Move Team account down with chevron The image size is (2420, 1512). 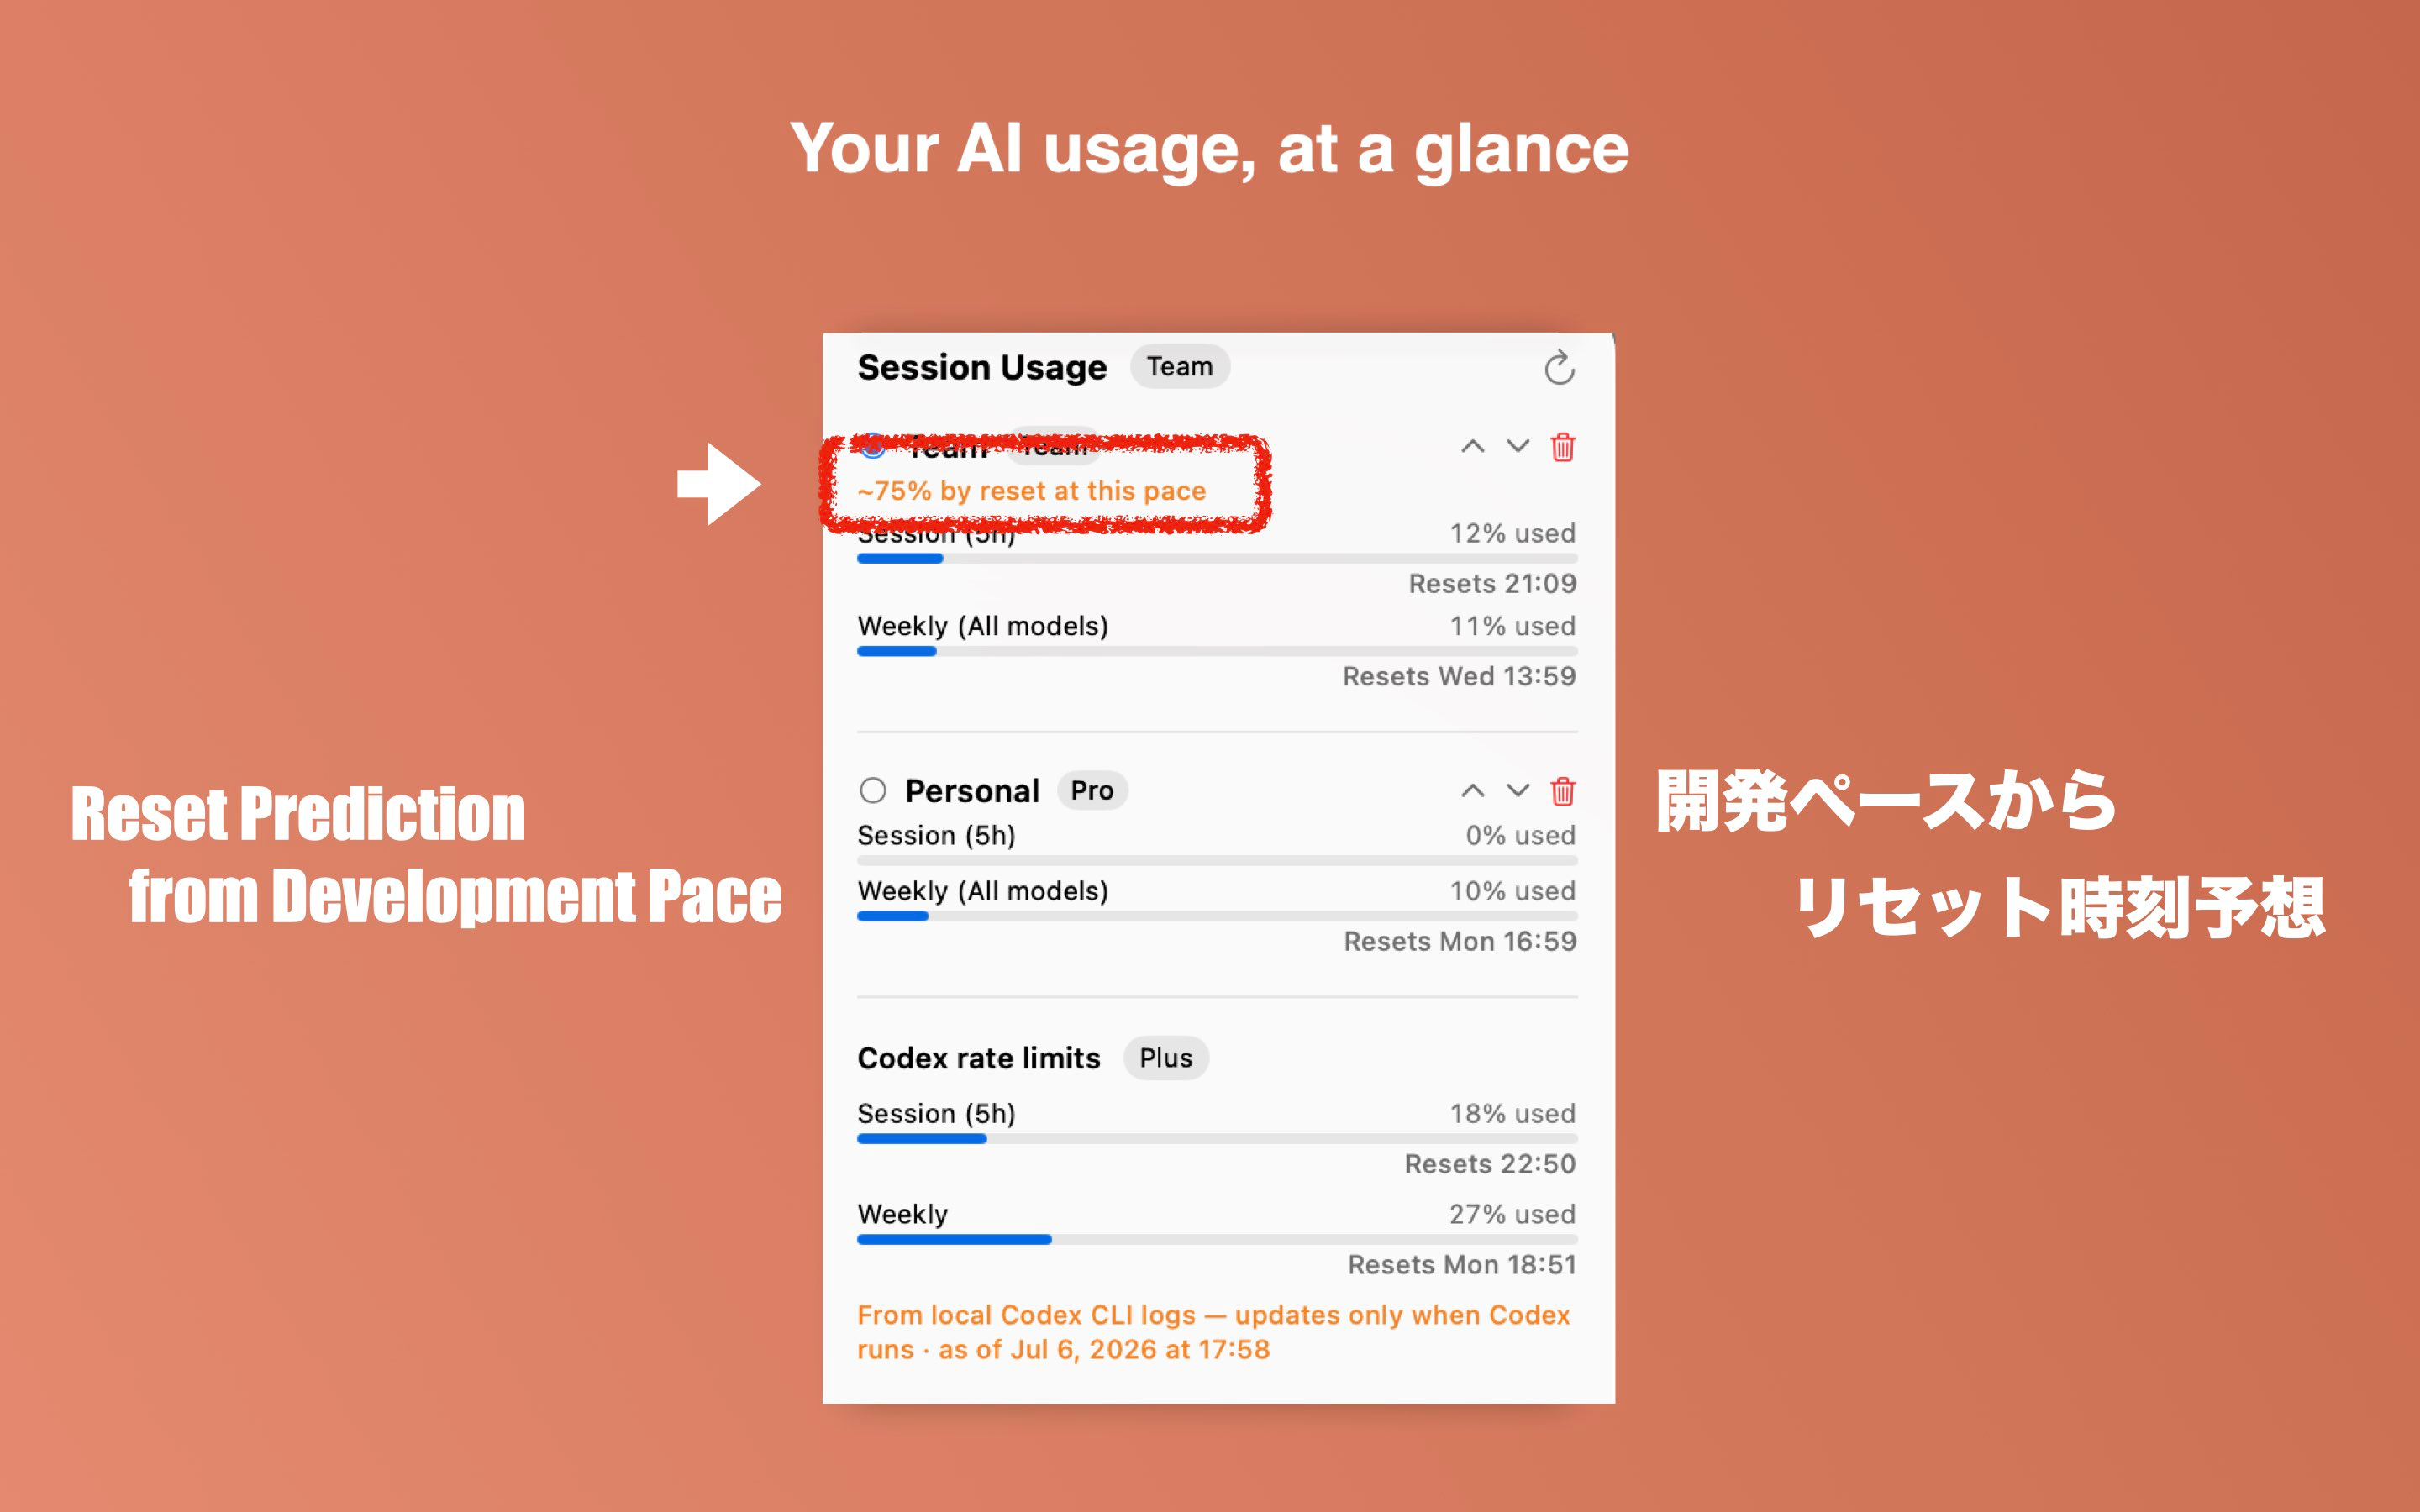[1517, 446]
